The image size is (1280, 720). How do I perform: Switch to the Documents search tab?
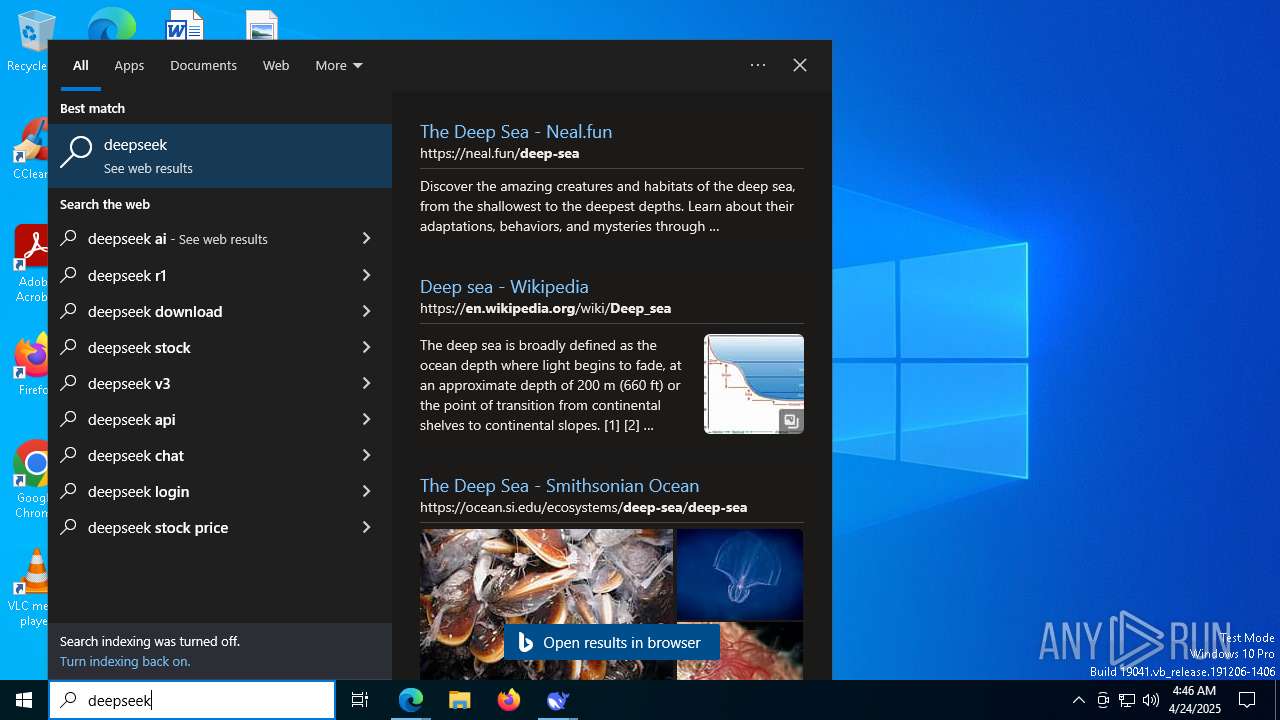point(203,65)
